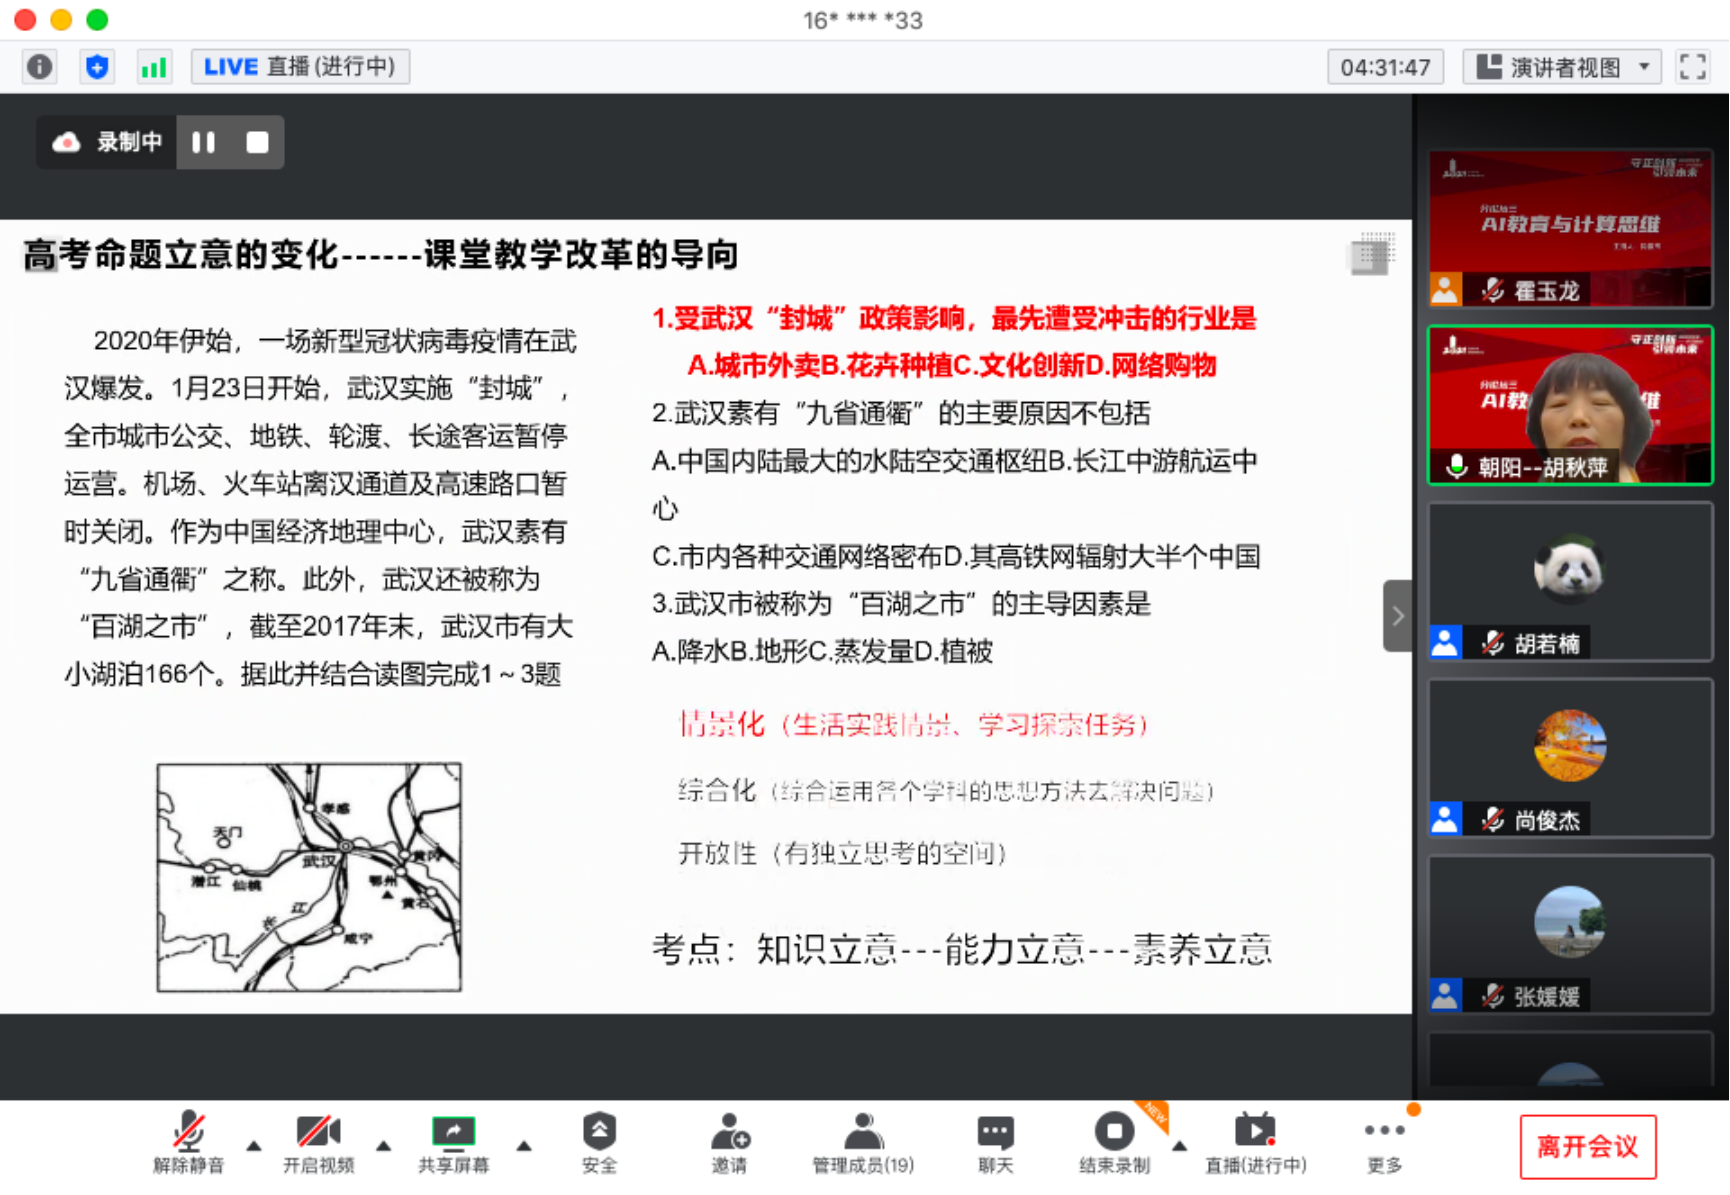Open the 演讲者视图 view dropdown
The width and height of the screenshot is (1730, 1195).
point(1562,67)
